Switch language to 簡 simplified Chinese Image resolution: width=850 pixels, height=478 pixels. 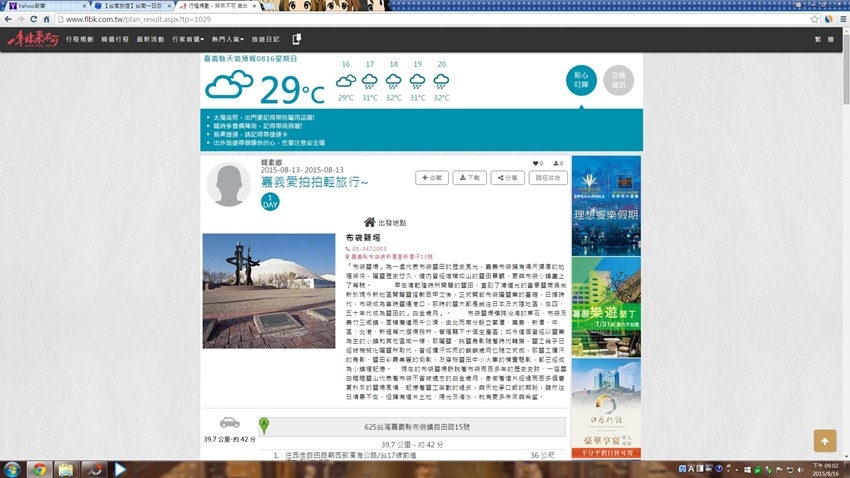[830, 39]
